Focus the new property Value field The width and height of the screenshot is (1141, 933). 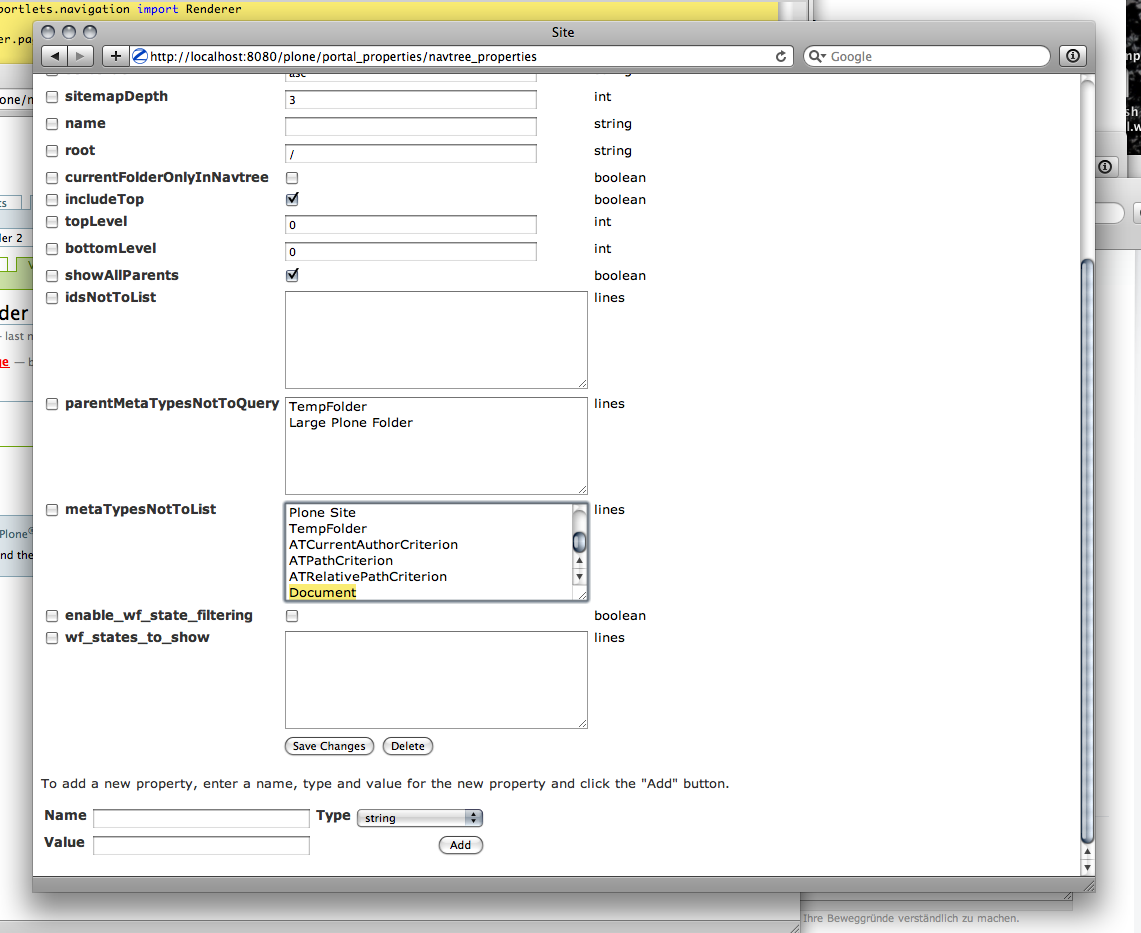pyautogui.click(x=201, y=845)
